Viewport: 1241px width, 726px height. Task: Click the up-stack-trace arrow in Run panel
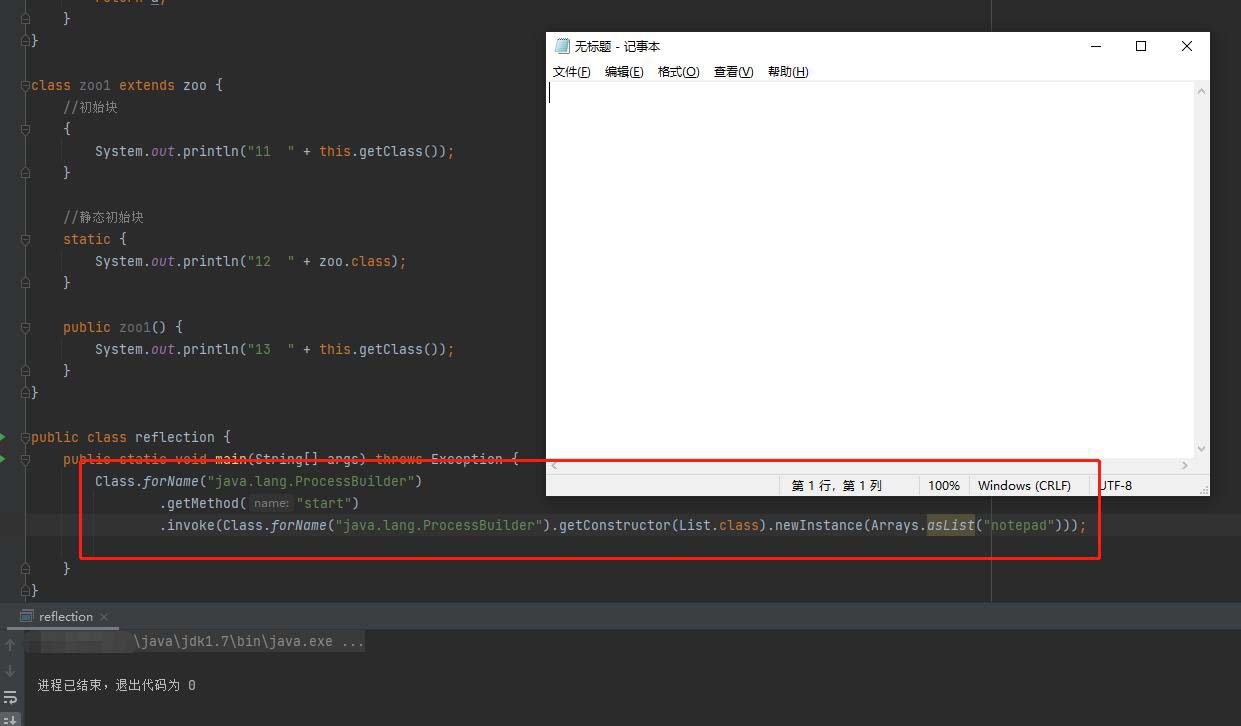click(x=10, y=645)
